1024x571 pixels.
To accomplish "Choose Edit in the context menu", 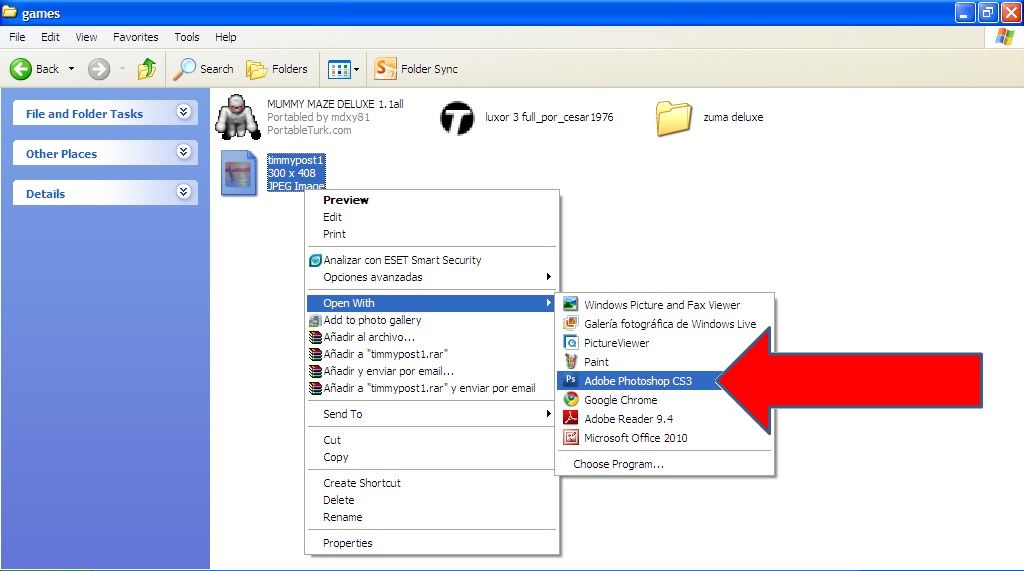I will point(432,217).
